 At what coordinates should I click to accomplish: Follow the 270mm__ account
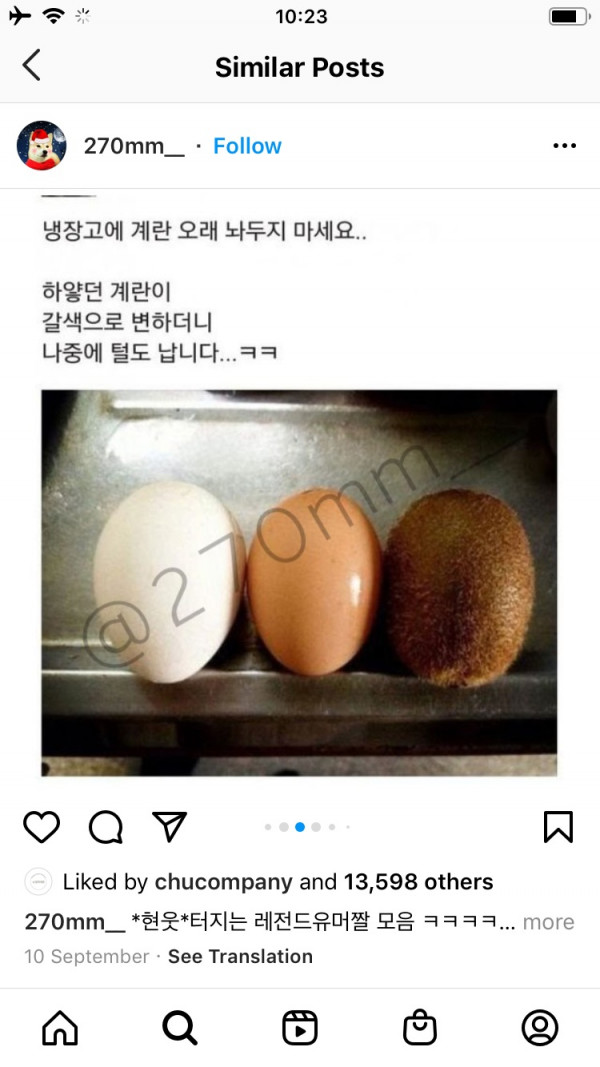(x=247, y=146)
